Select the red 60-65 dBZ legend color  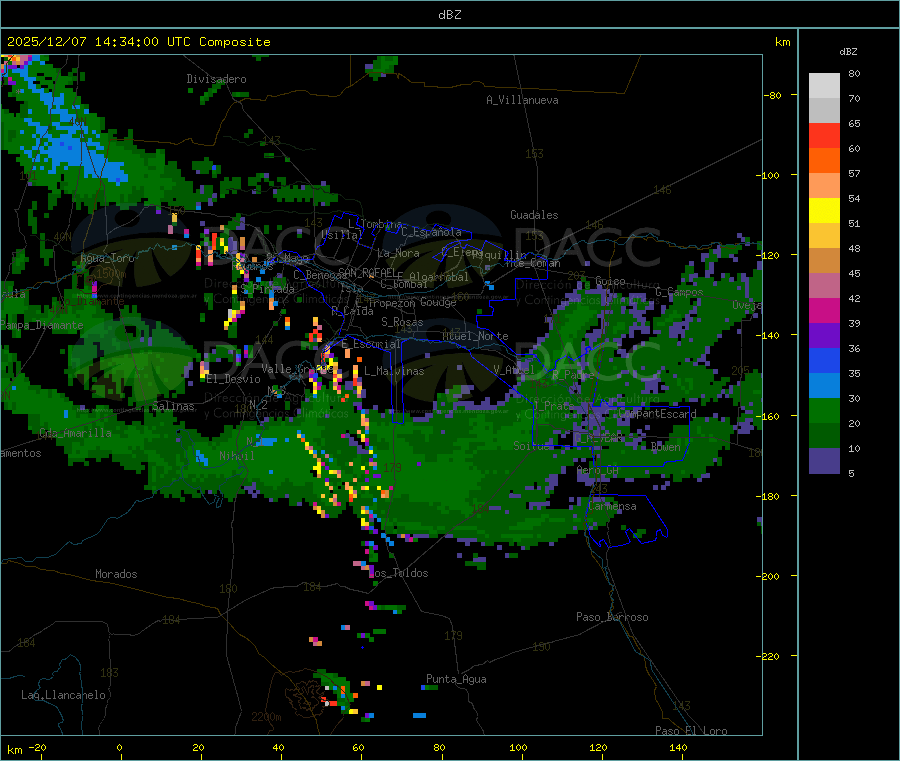coord(824,136)
